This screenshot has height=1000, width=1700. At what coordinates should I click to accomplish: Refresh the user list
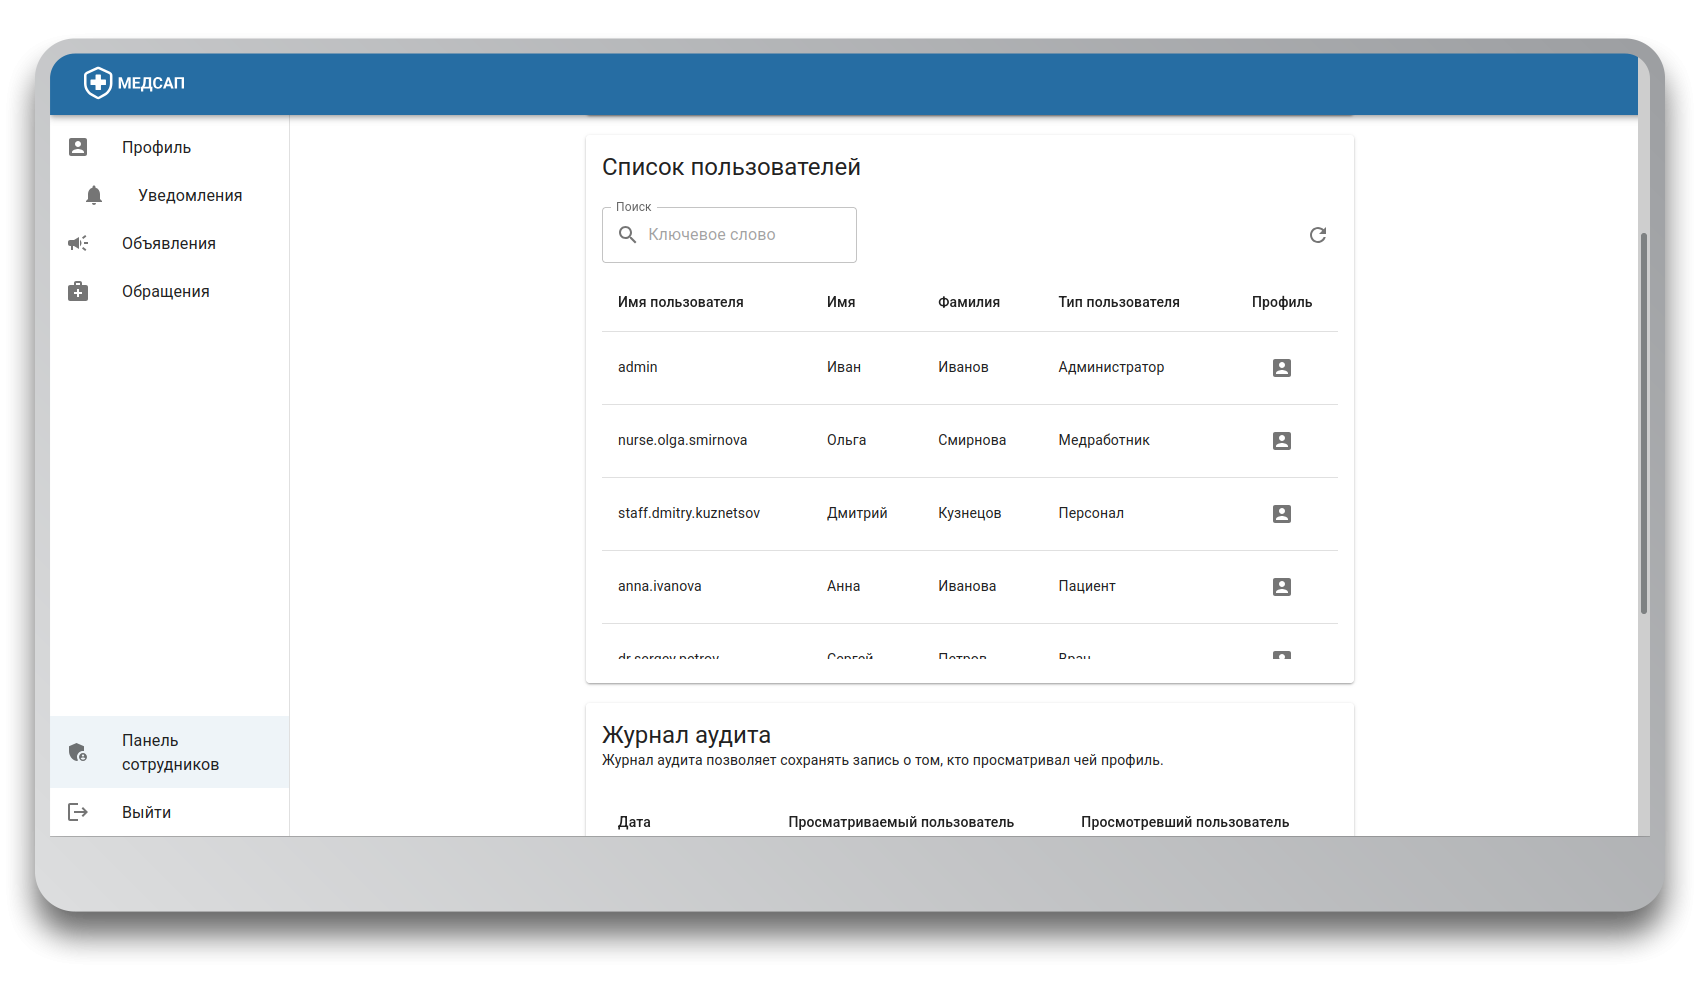point(1317,235)
